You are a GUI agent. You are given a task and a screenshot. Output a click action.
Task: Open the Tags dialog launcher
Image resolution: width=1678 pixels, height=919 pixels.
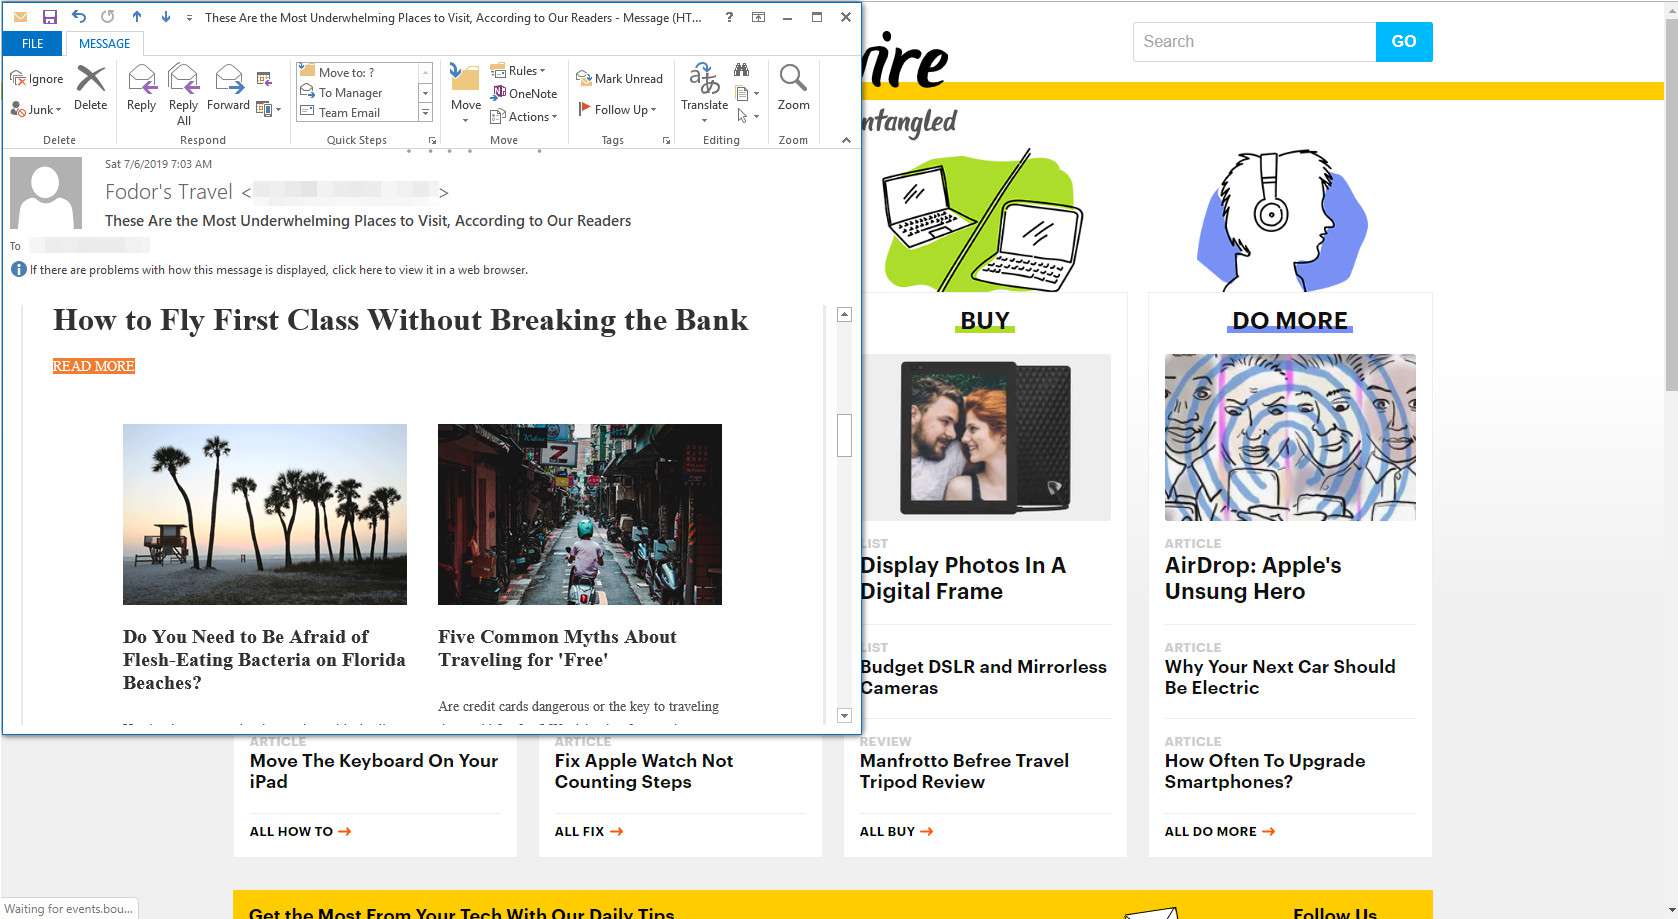point(666,141)
